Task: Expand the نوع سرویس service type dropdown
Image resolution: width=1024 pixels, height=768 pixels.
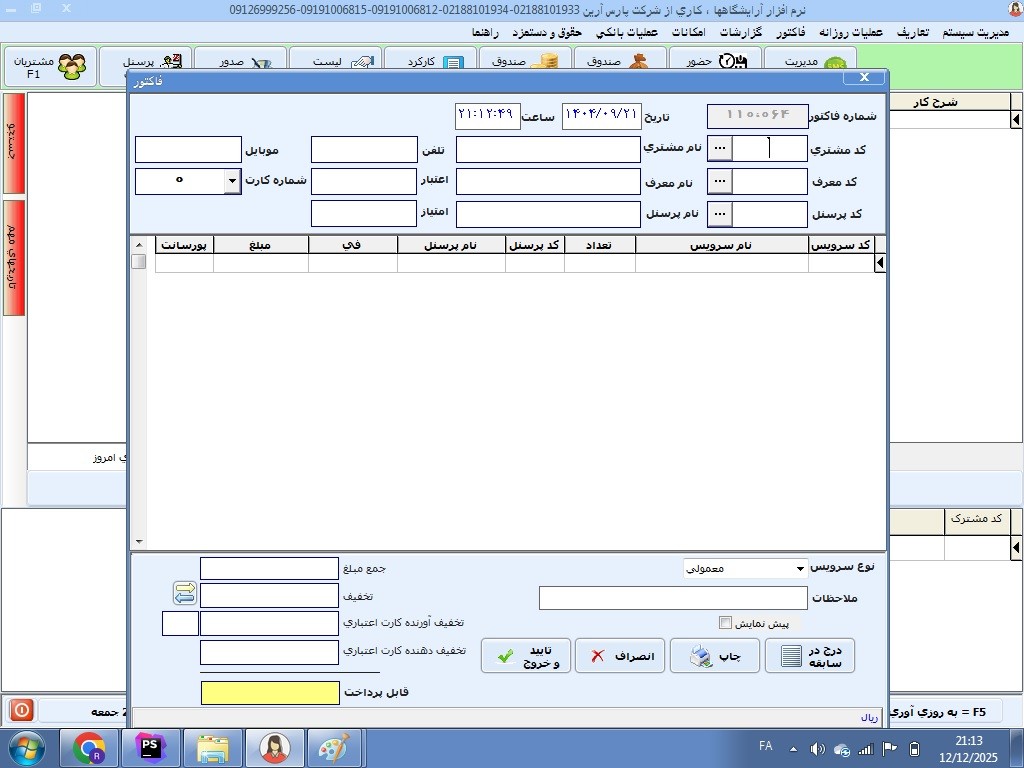Action: point(800,569)
